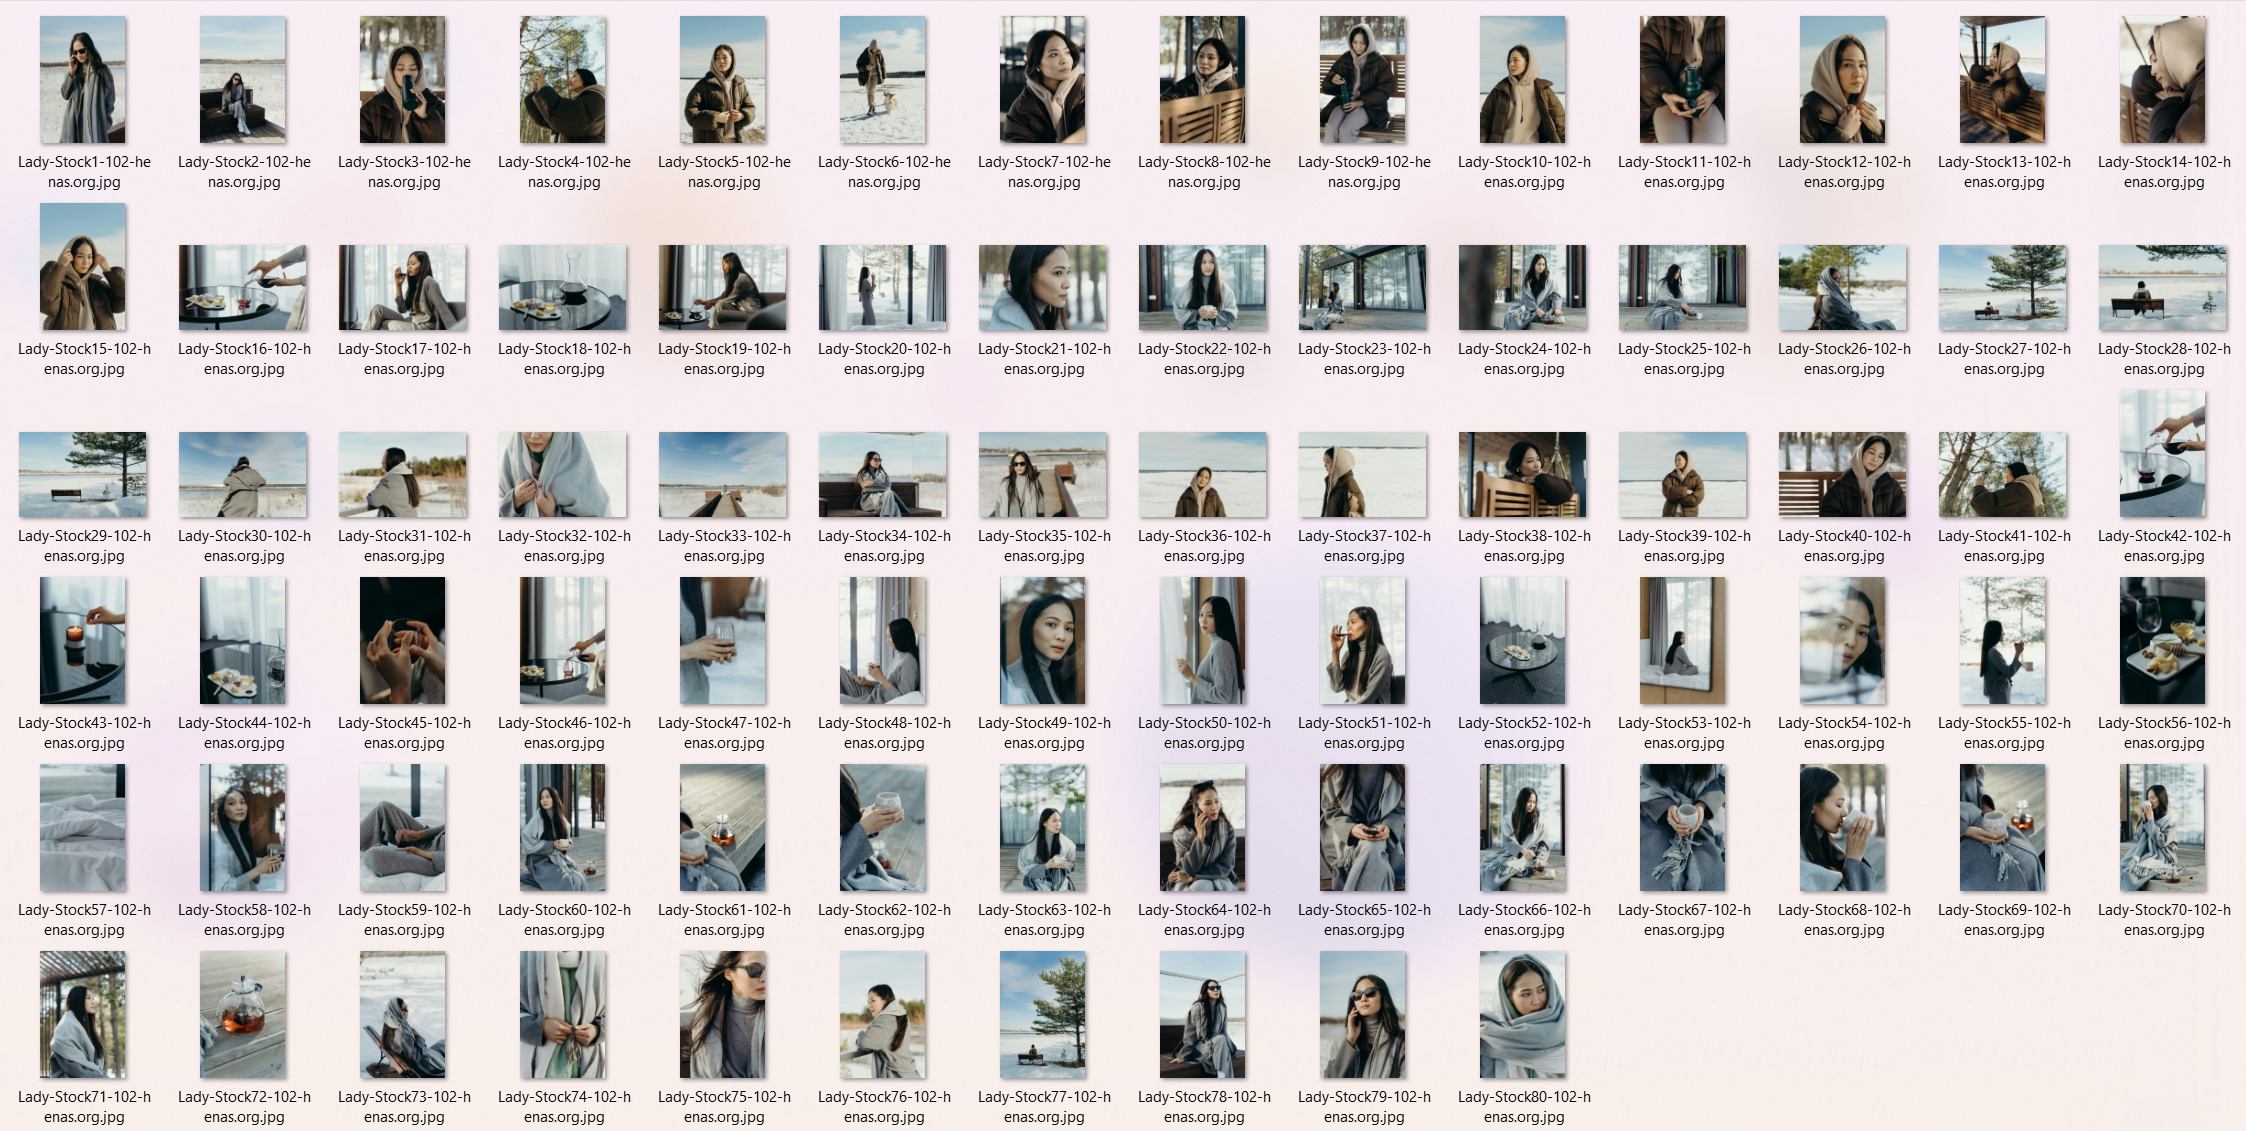Screen dimensions: 2246x1131
Task: Select the Lady-Stock23 glass house thumbnail
Action: click(x=1363, y=287)
